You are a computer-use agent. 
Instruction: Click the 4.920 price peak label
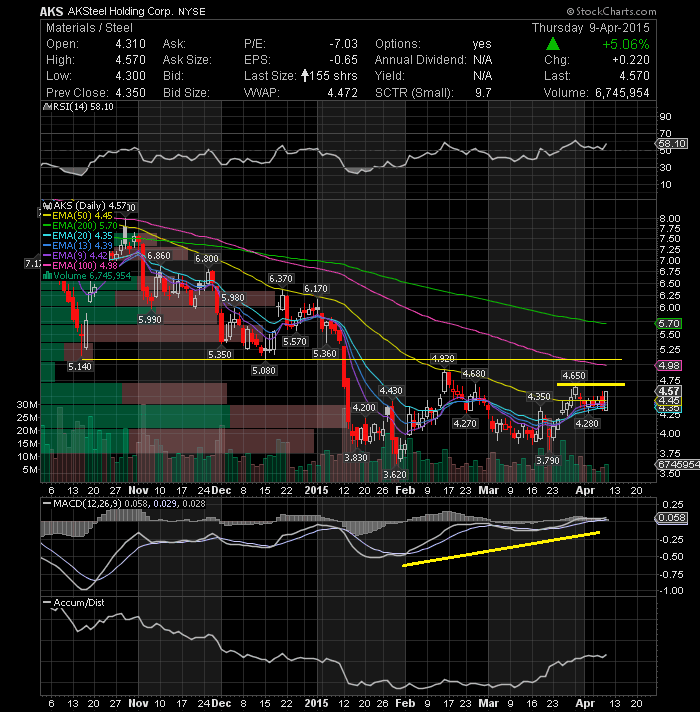443,358
